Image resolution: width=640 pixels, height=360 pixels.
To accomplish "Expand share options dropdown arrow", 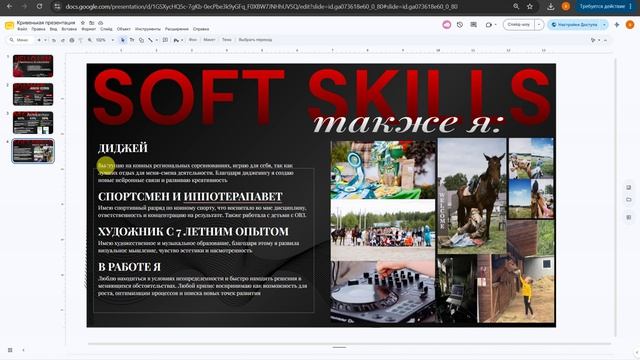I will point(604,25).
